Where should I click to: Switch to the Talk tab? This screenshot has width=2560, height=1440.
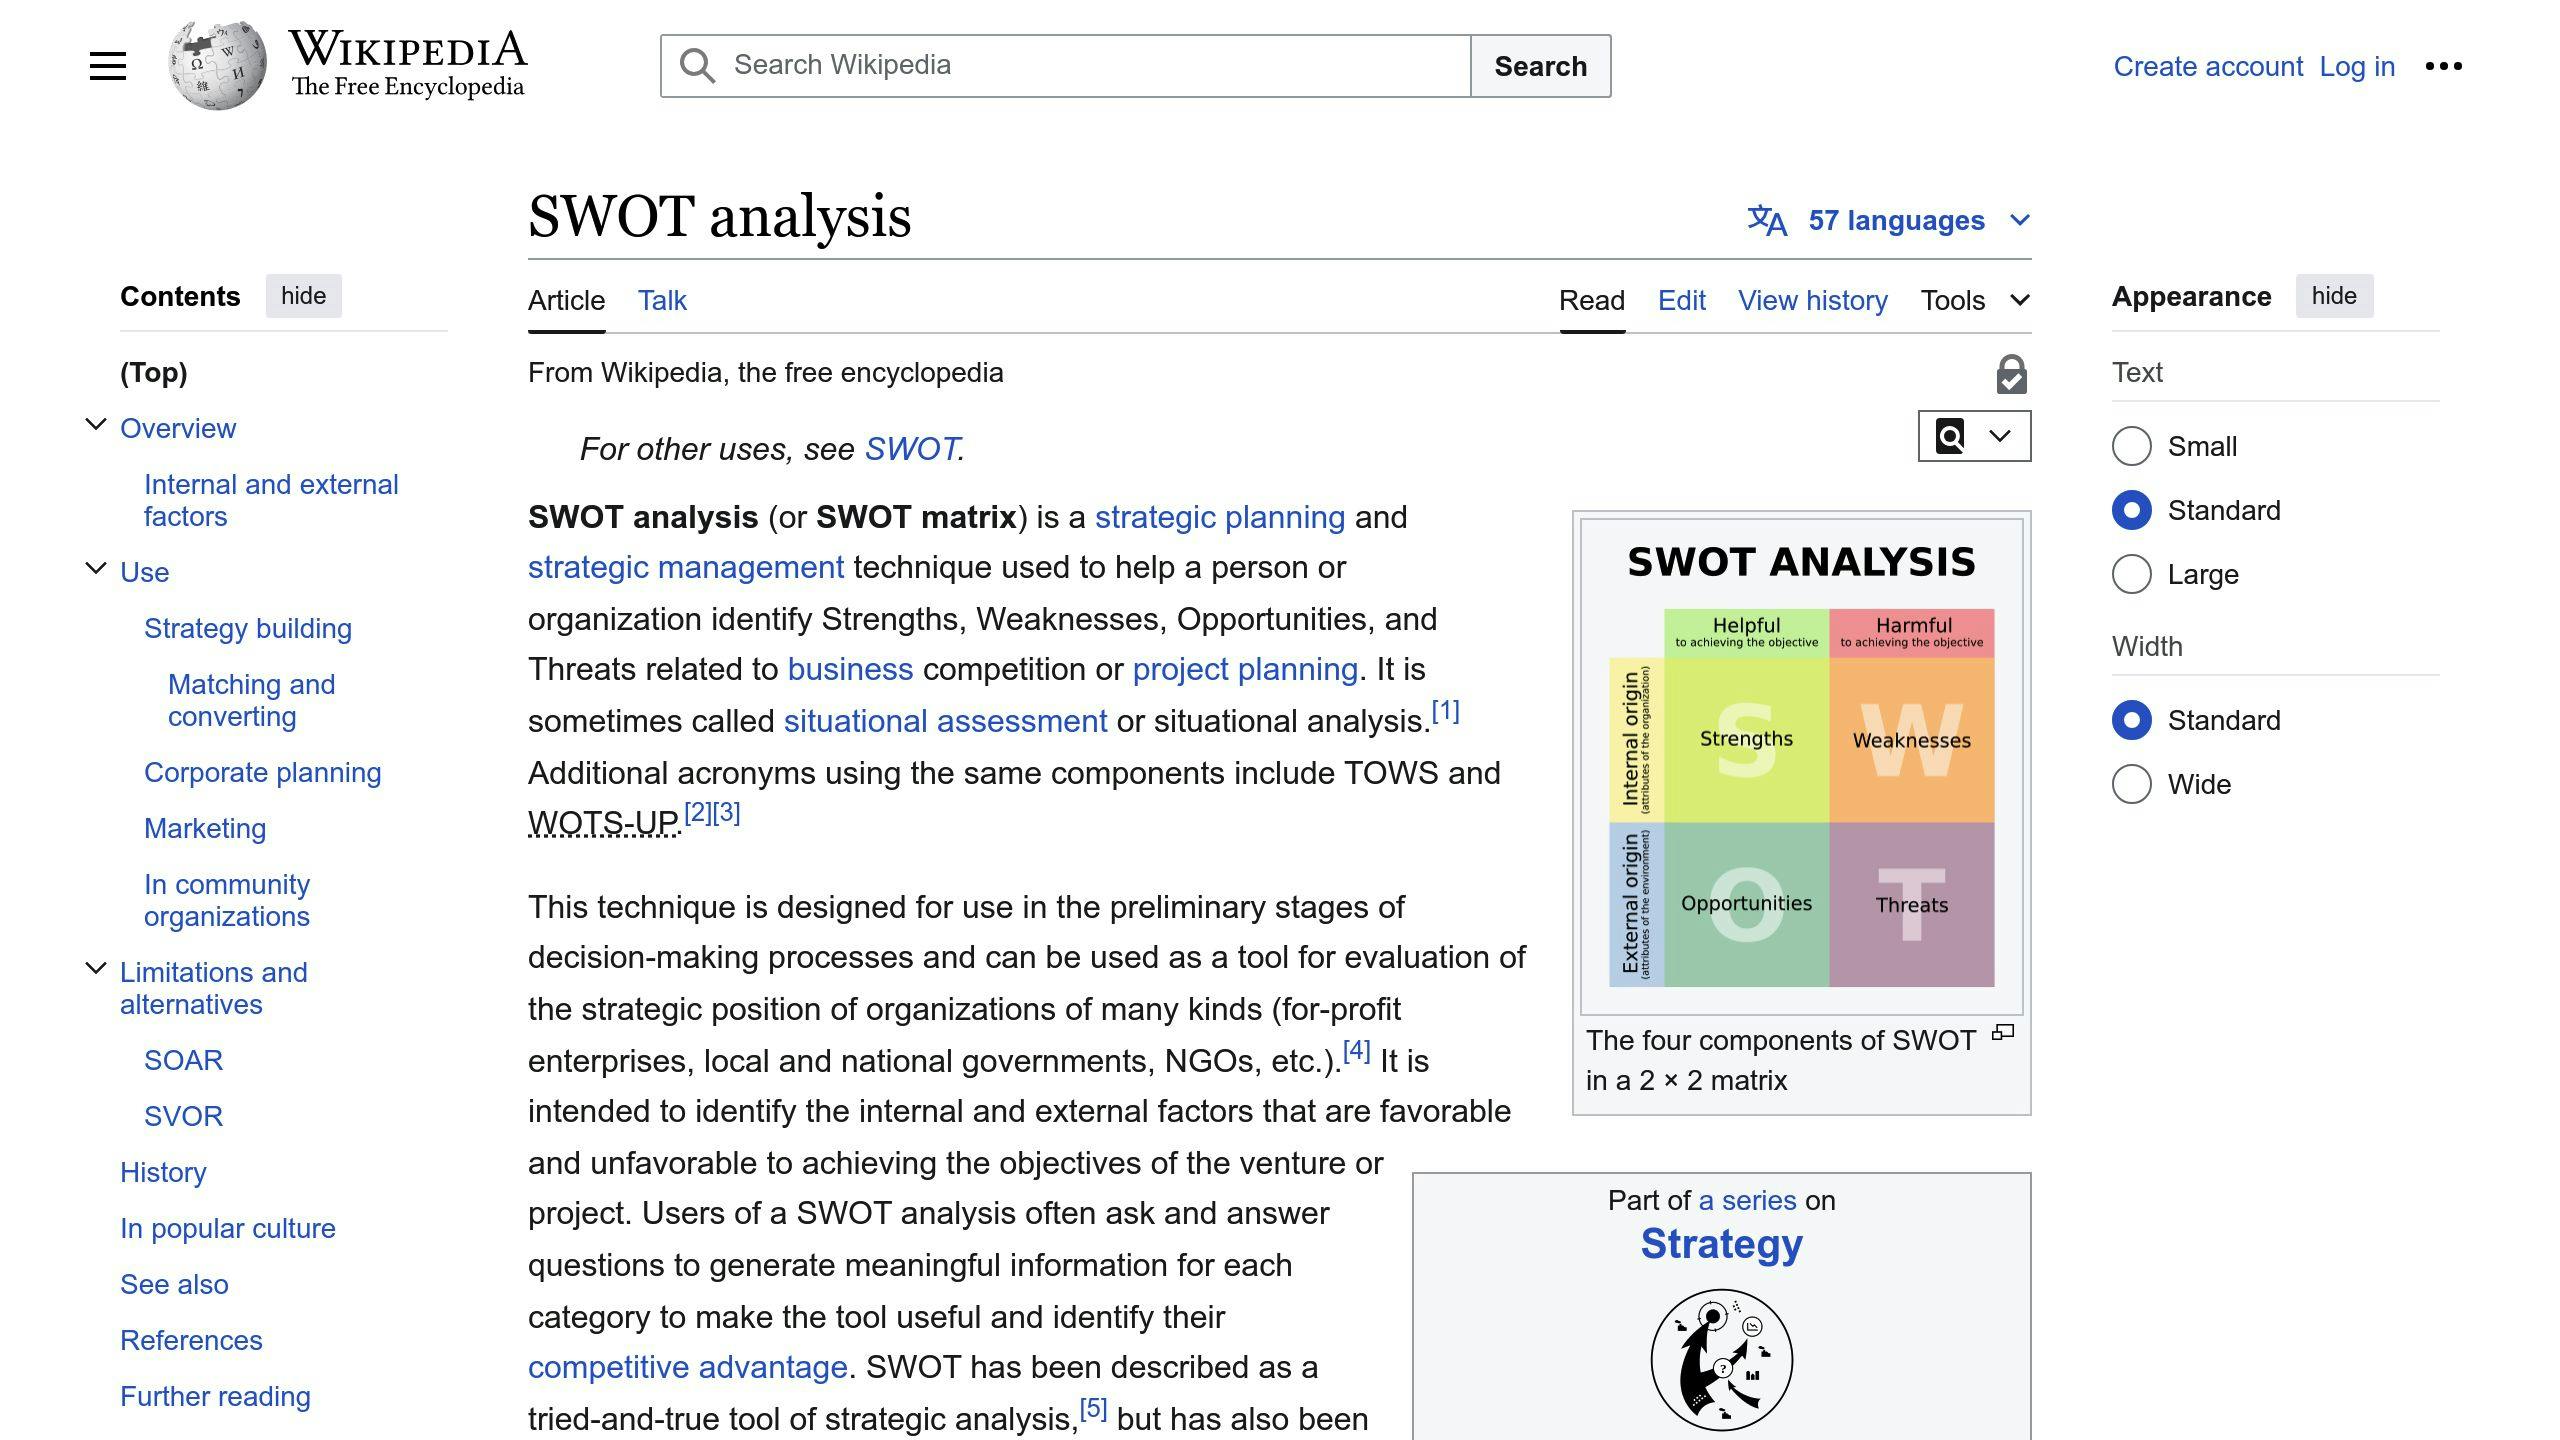pos(662,300)
